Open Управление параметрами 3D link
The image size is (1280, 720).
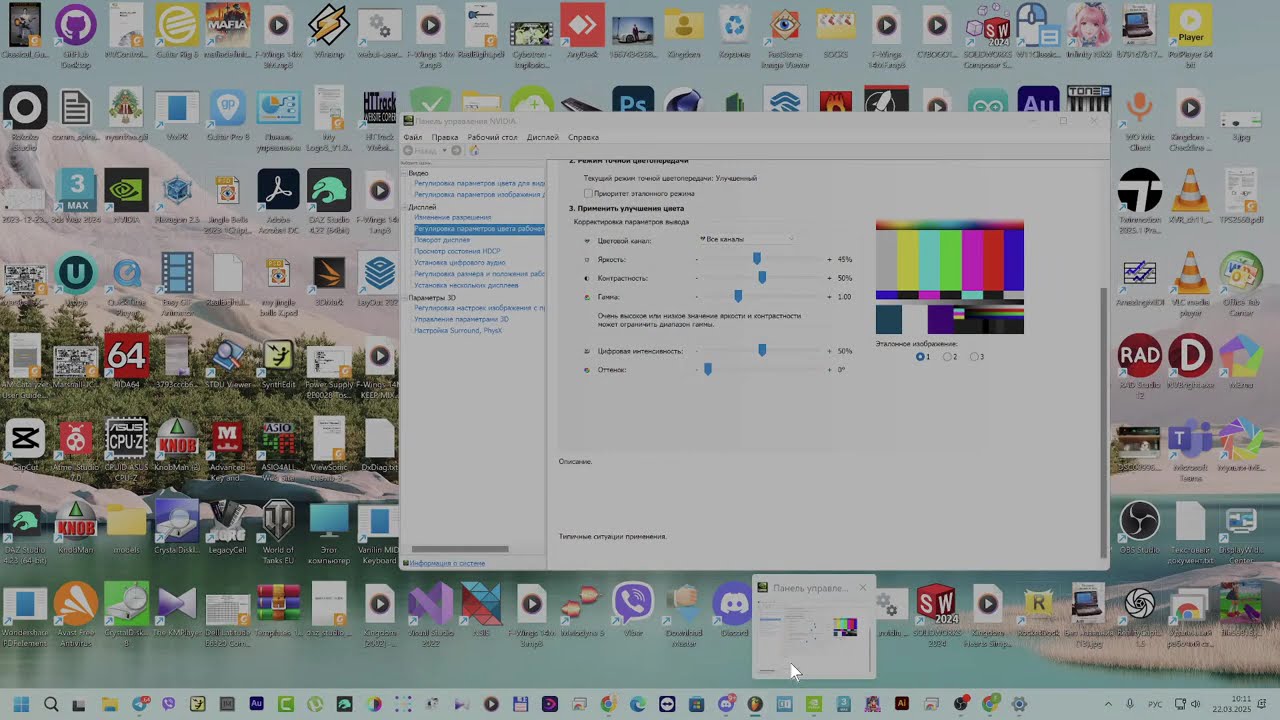[x=461, y=319]
